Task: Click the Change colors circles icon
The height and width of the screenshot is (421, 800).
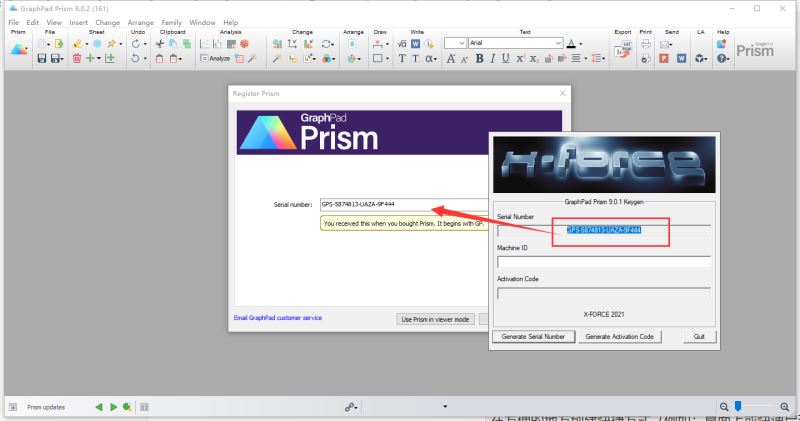Action: click(x=327, y=59)
